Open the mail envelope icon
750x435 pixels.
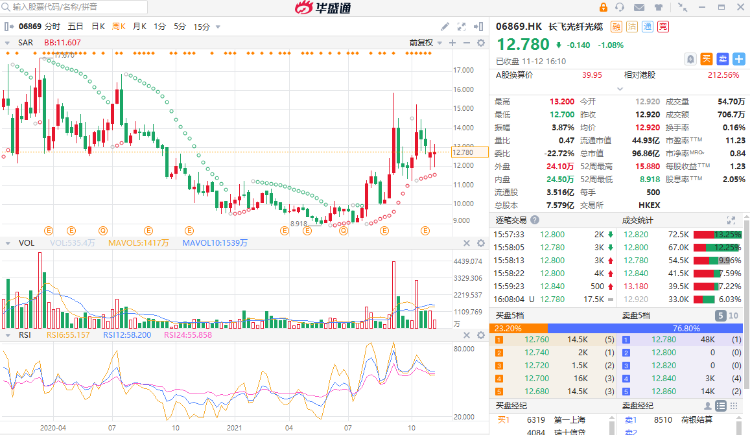(639, 7)
